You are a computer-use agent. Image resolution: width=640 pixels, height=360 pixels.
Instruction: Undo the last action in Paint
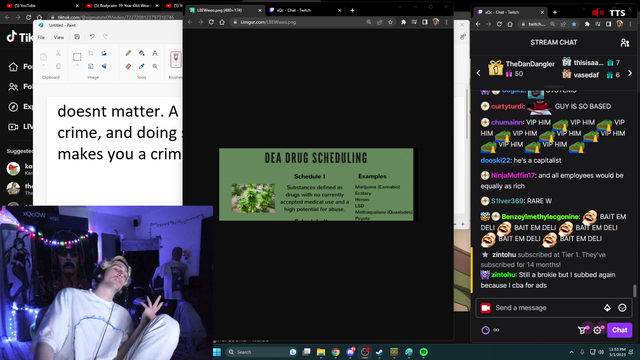coord(92,37)
